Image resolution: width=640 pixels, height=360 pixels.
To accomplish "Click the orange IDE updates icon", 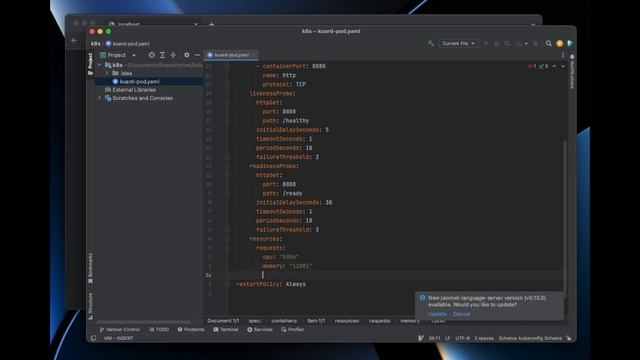I will [560, 43].
